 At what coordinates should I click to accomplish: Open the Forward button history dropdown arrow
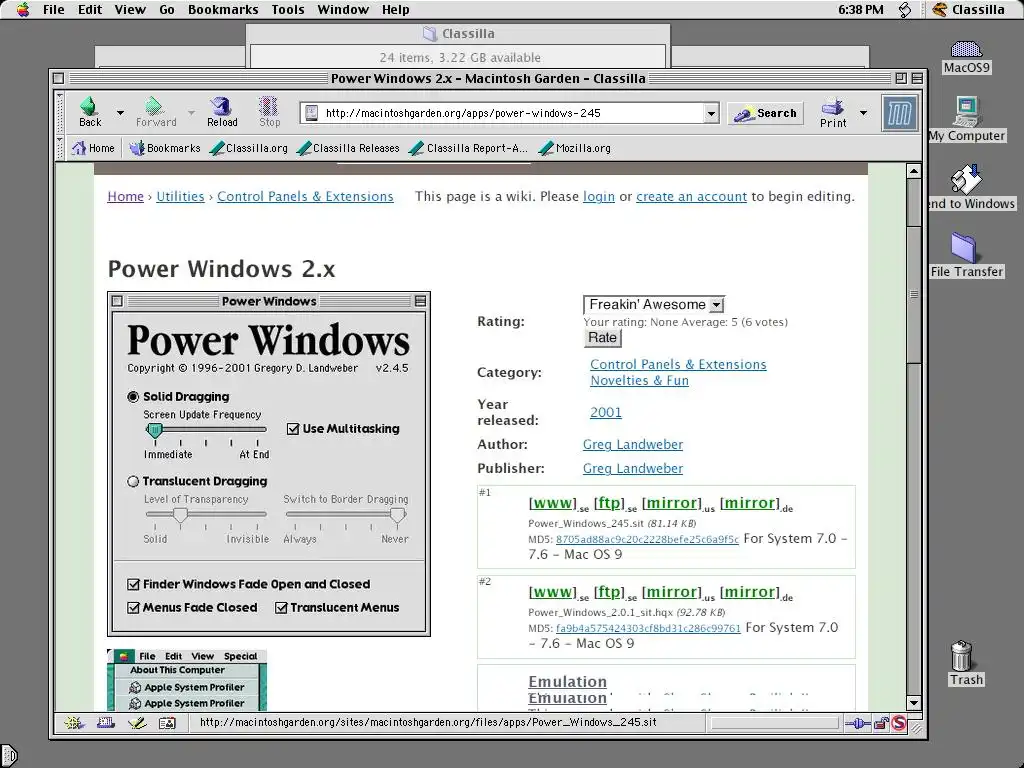pyautogui.click(x=191, y=113)
